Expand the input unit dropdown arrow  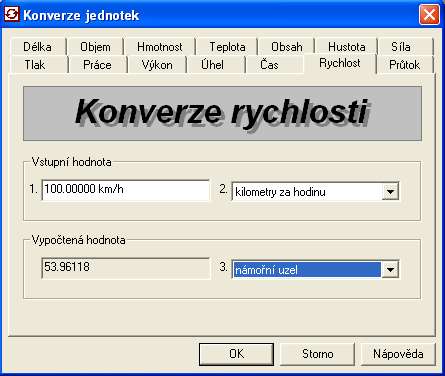click(390, 192)
